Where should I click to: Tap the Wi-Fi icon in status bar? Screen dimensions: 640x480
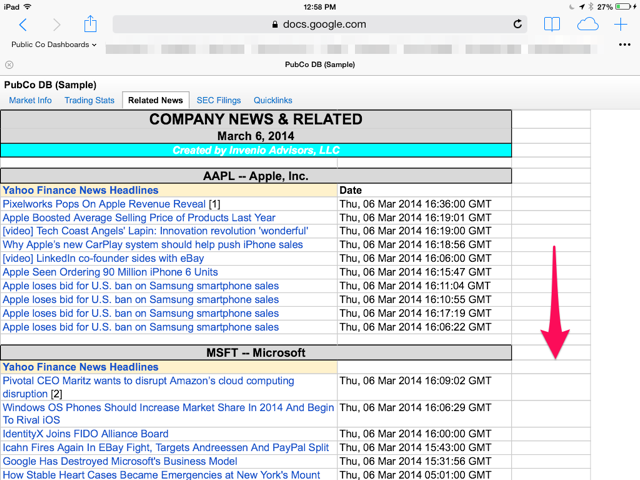pos(28,7)
